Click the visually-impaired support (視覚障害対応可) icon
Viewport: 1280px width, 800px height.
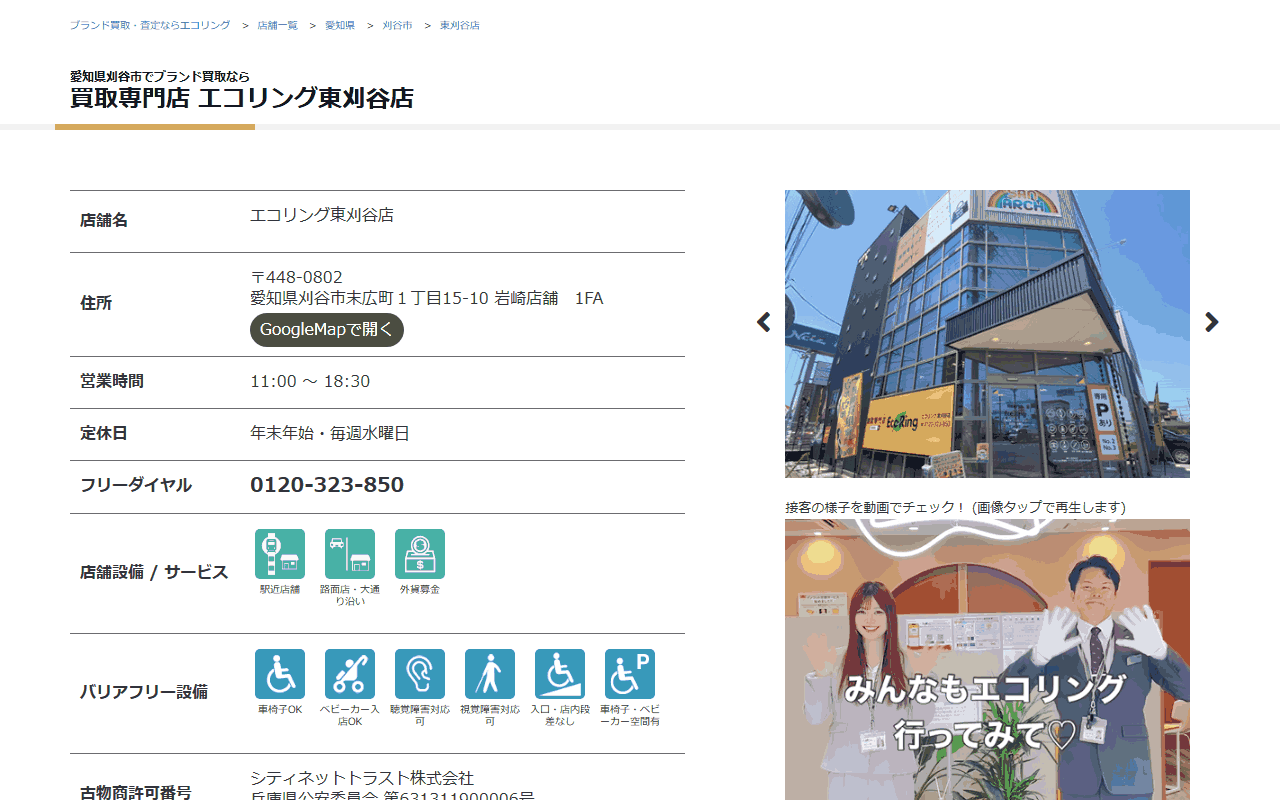490,674
